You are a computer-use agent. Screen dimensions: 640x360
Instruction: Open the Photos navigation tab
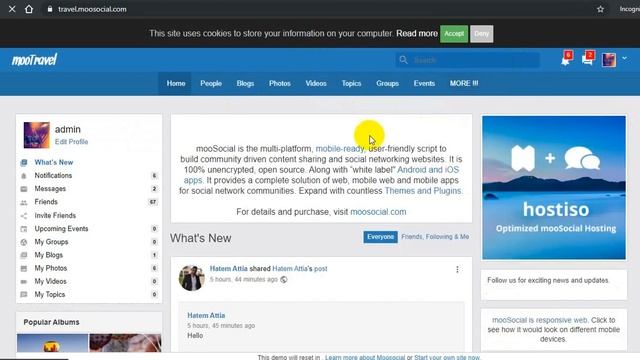pyautogui.click(x=280, y=83)
